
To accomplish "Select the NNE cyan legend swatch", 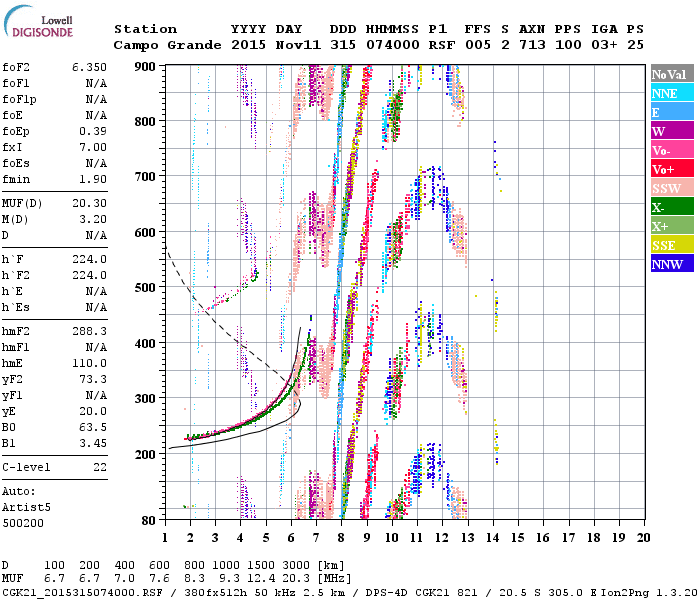I will pos(672,93).
